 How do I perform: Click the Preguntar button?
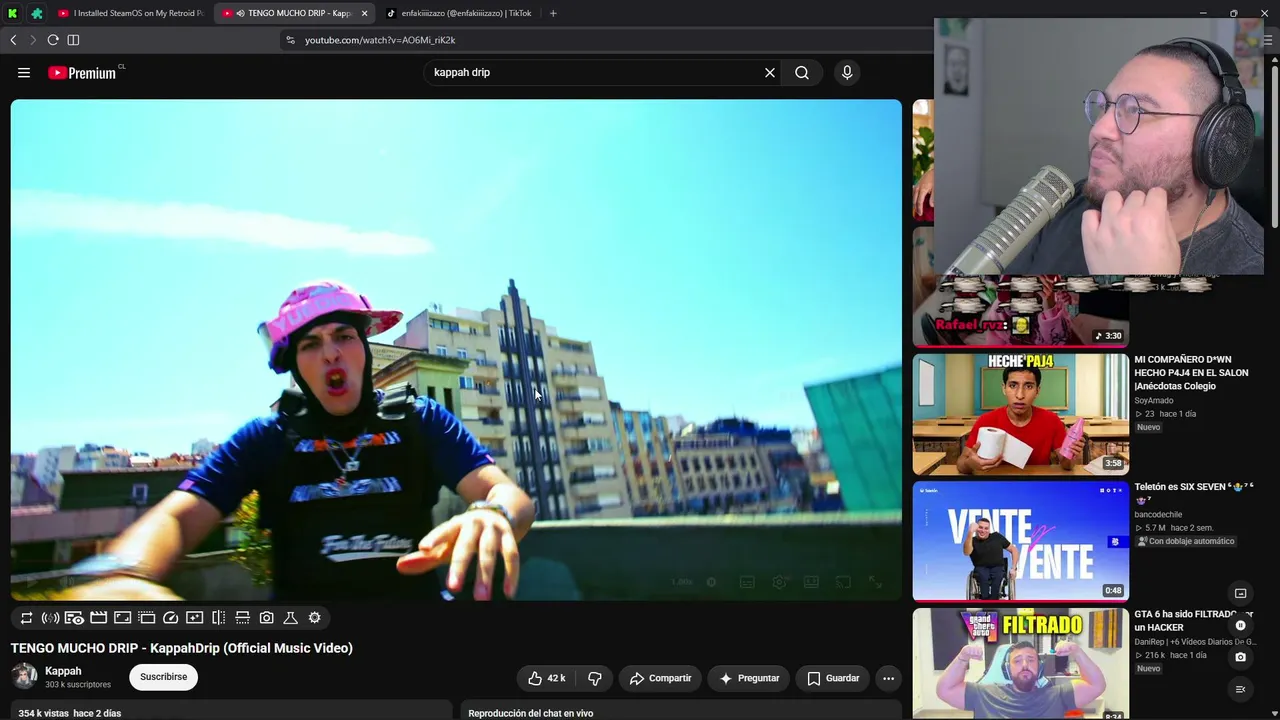tap(749, 678)
